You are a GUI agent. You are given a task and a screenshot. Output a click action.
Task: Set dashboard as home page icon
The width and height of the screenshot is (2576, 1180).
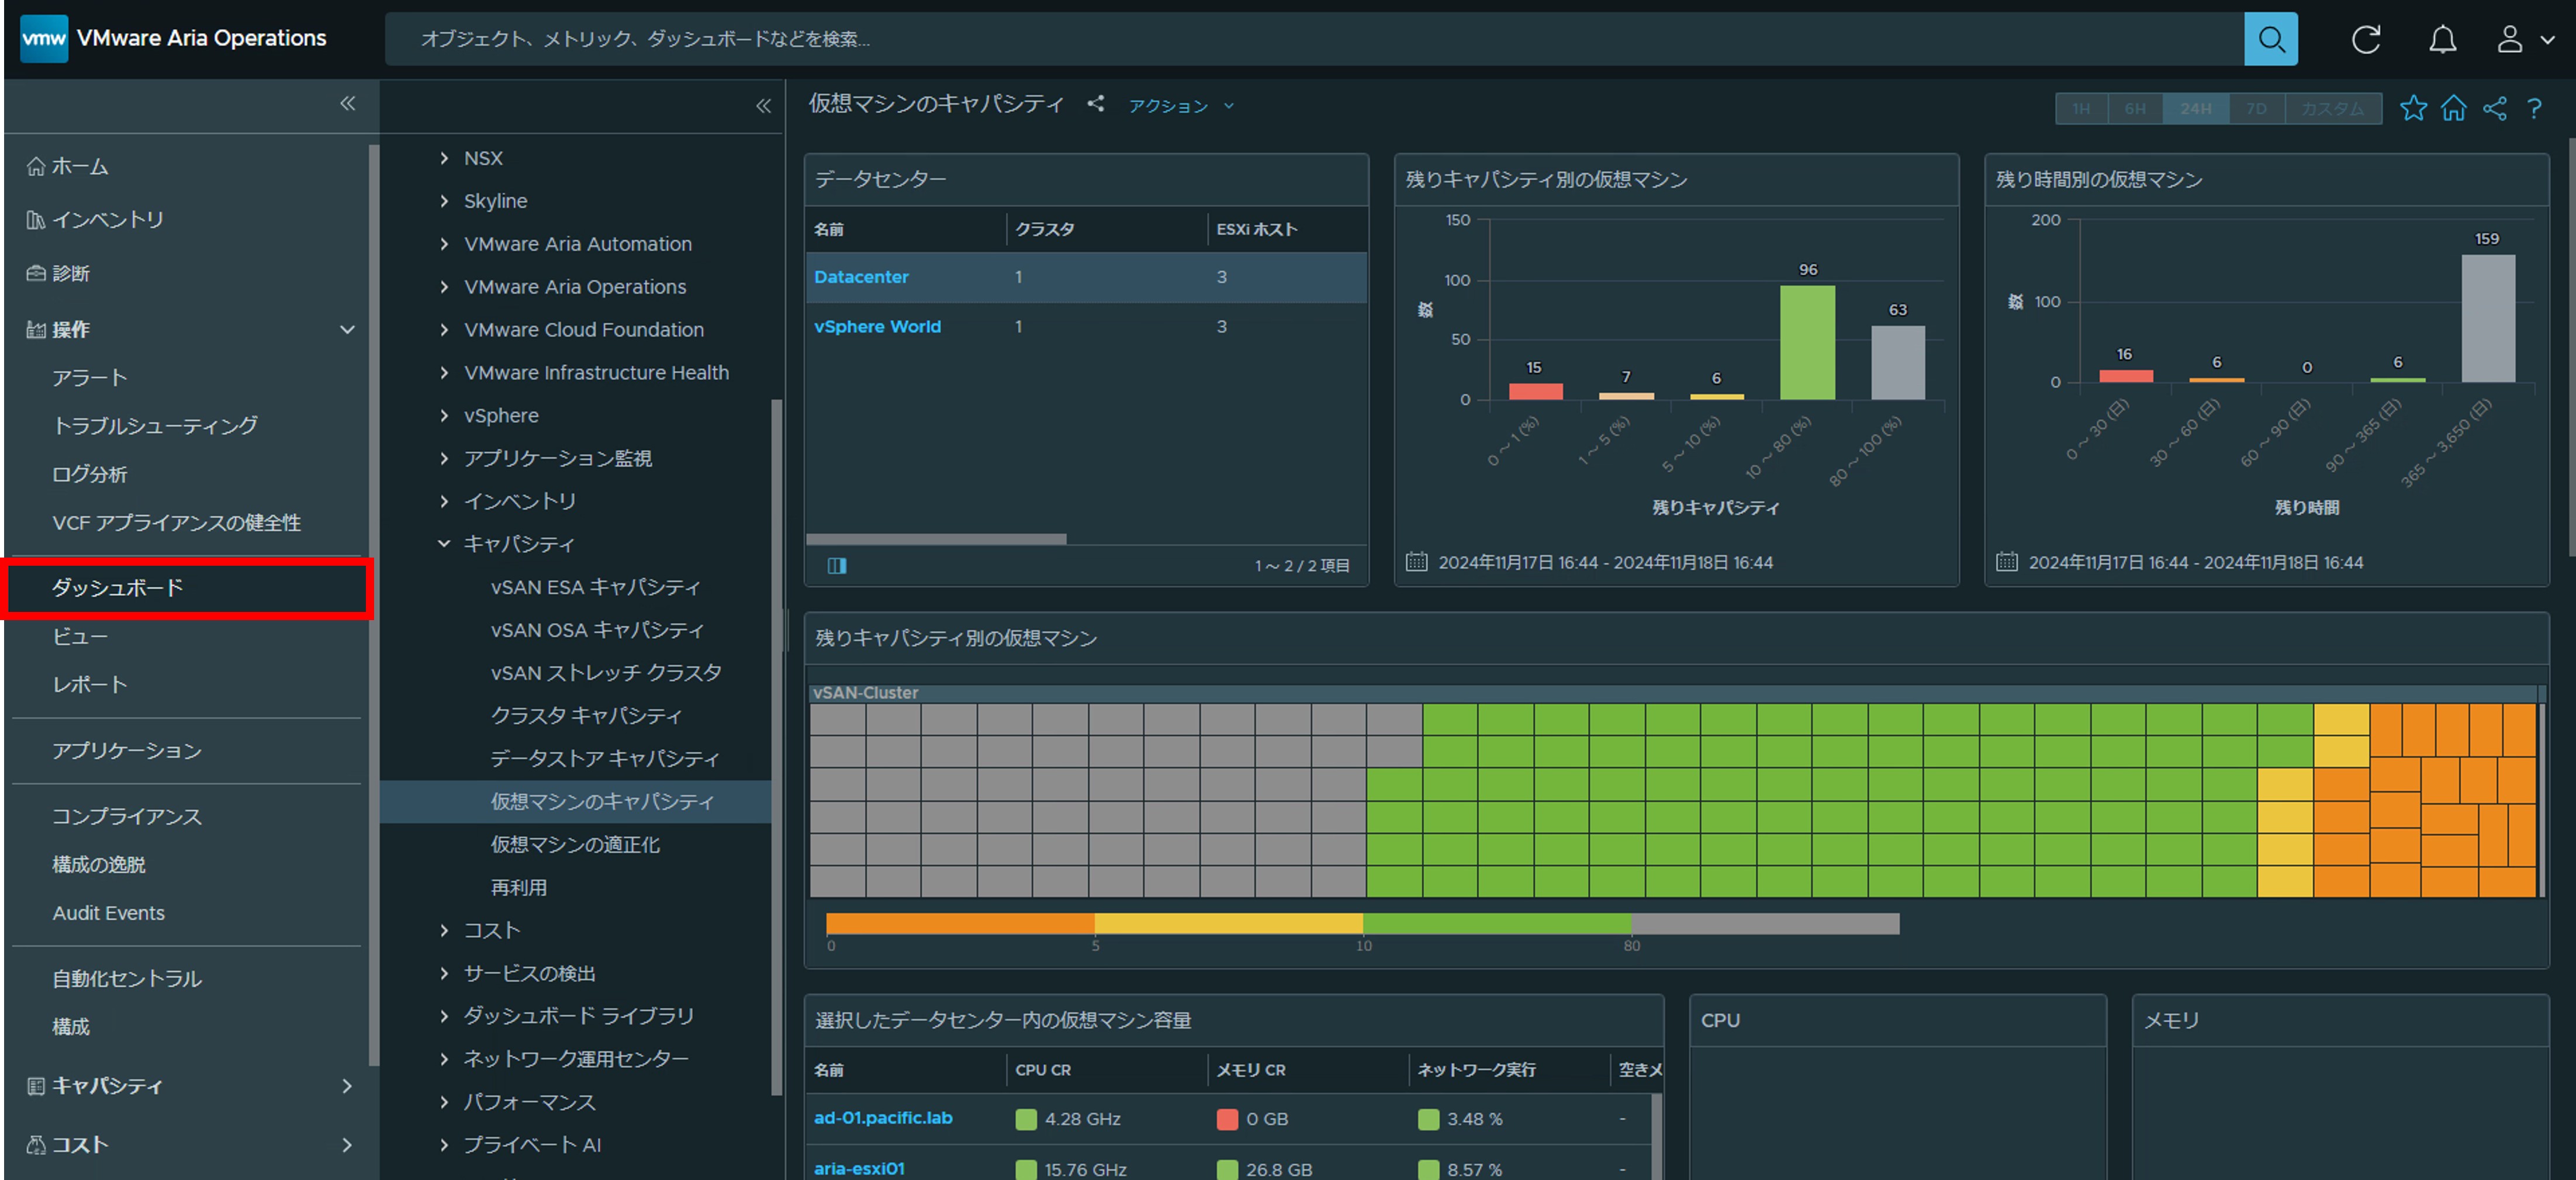pyautogui.click(x=2453, y=108)
